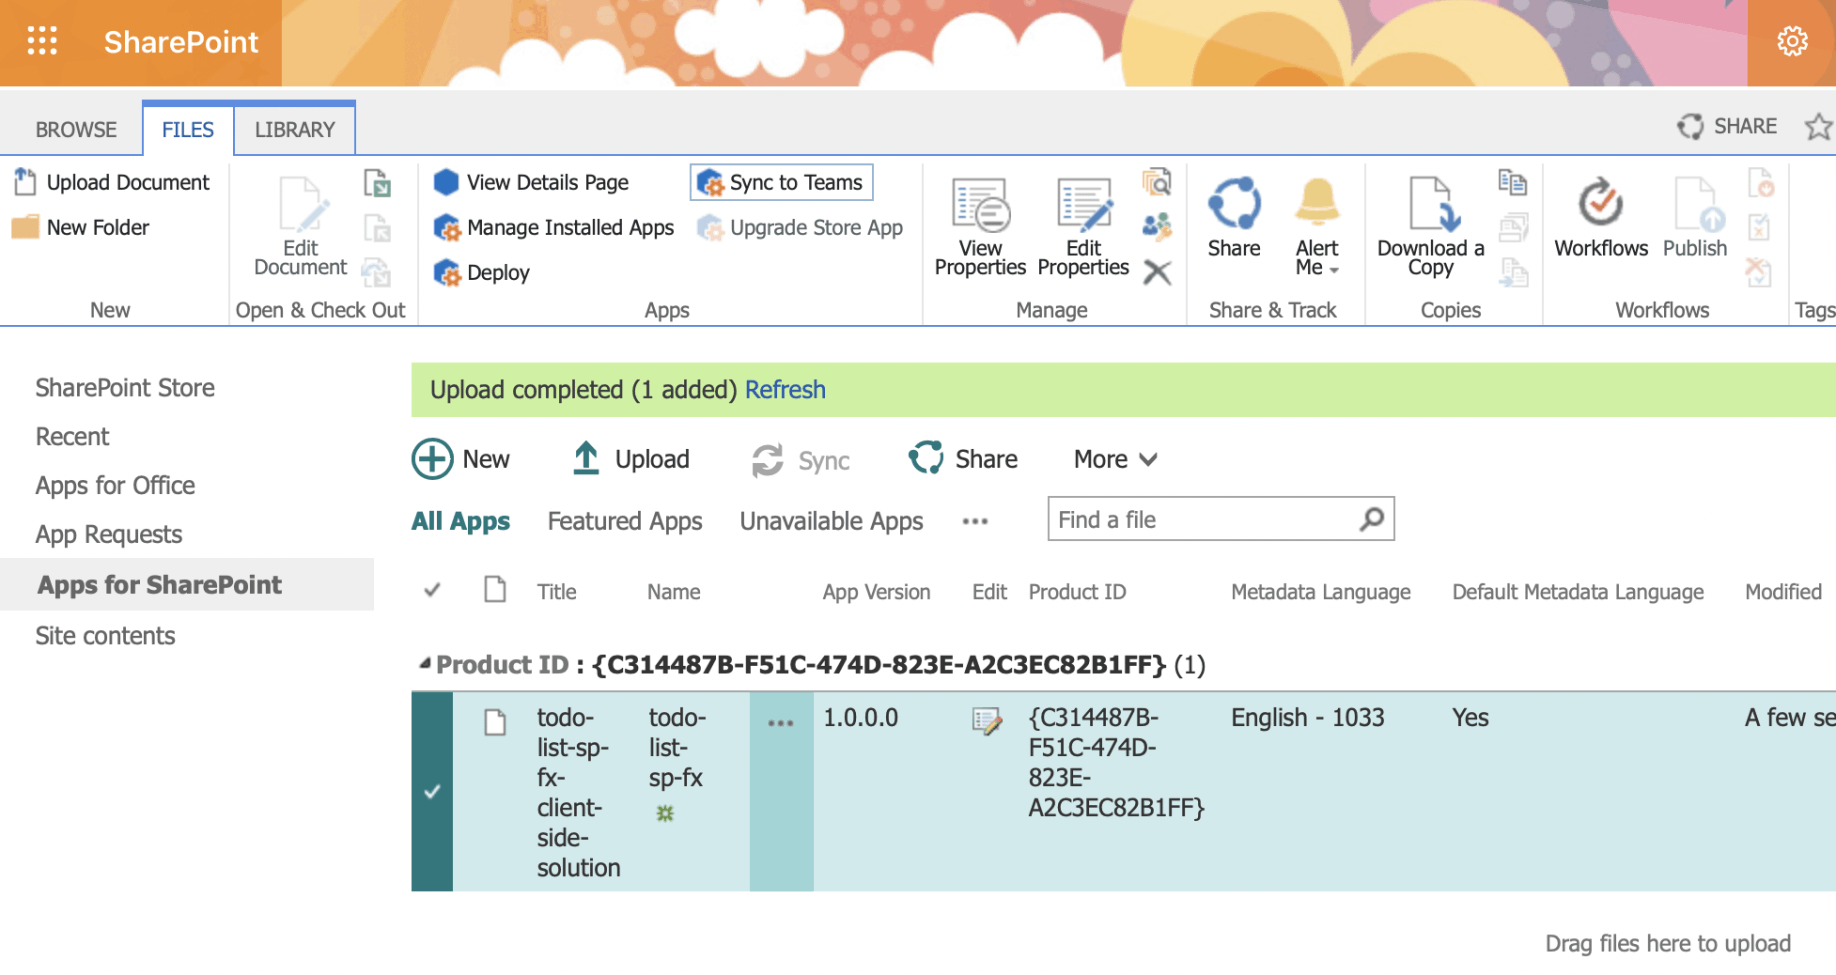Image resolution: width=1836 pixels, height=975 pixels.
Task: Switch to the BROWSE ribbon tab
Action: point(76,130)
